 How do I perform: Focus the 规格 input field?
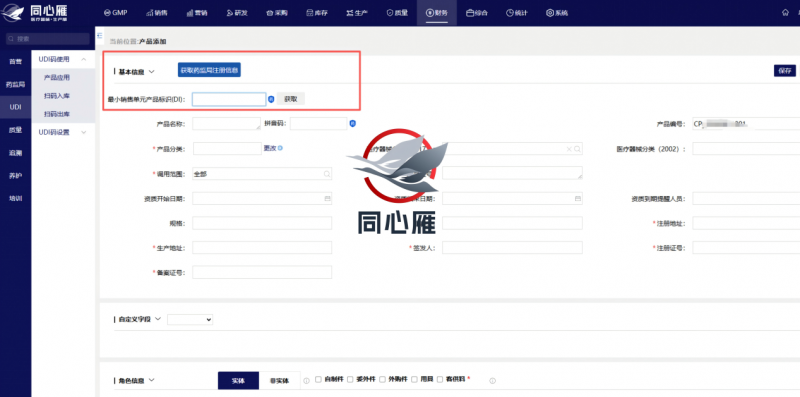tap(262, 223)
